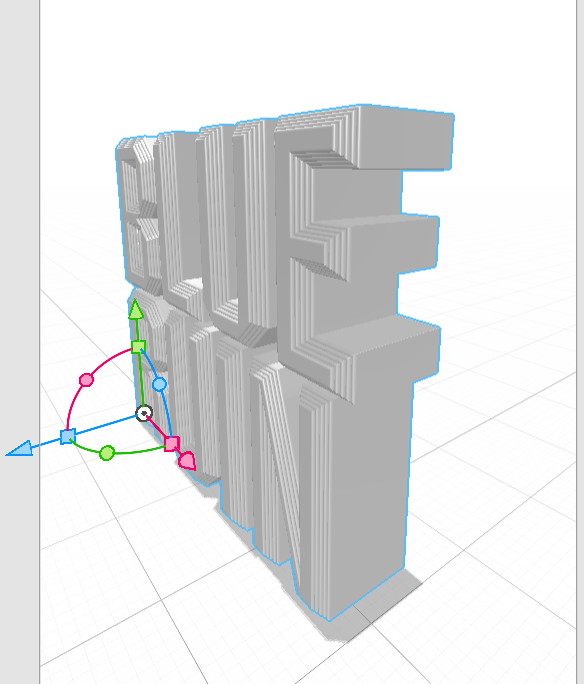
Task: Click the green vertical axis line
Action: 140,380
